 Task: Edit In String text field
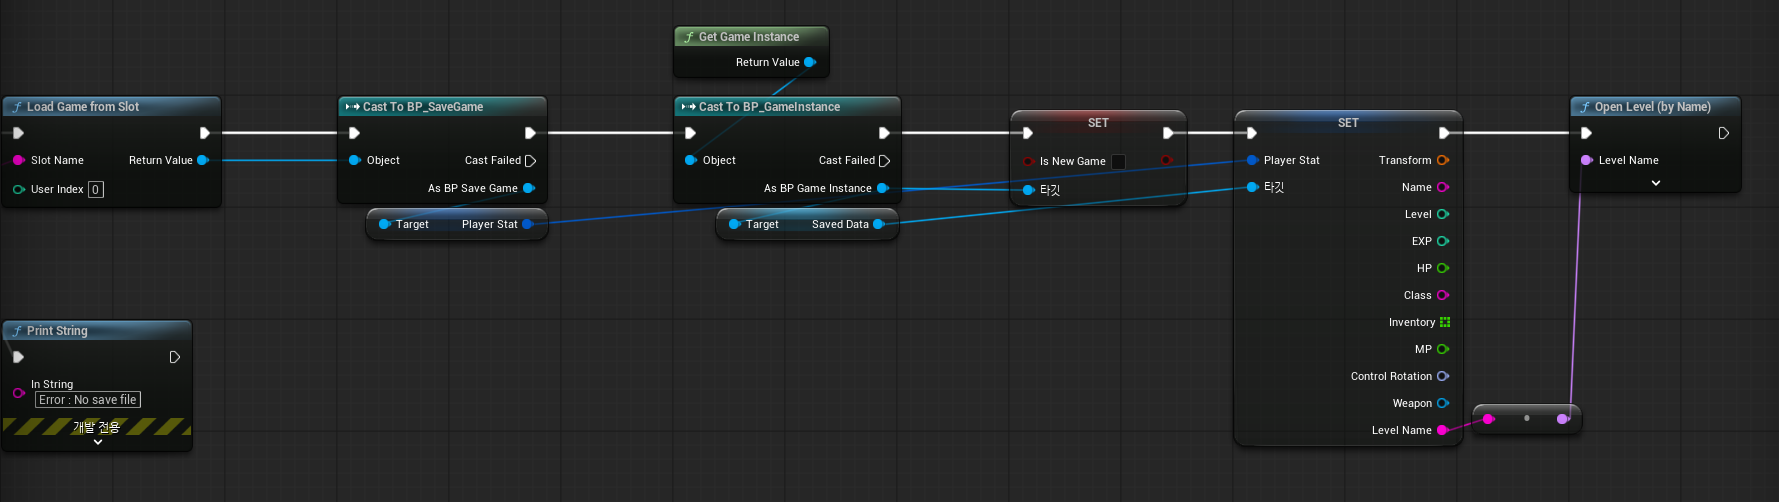pos(88,400)
